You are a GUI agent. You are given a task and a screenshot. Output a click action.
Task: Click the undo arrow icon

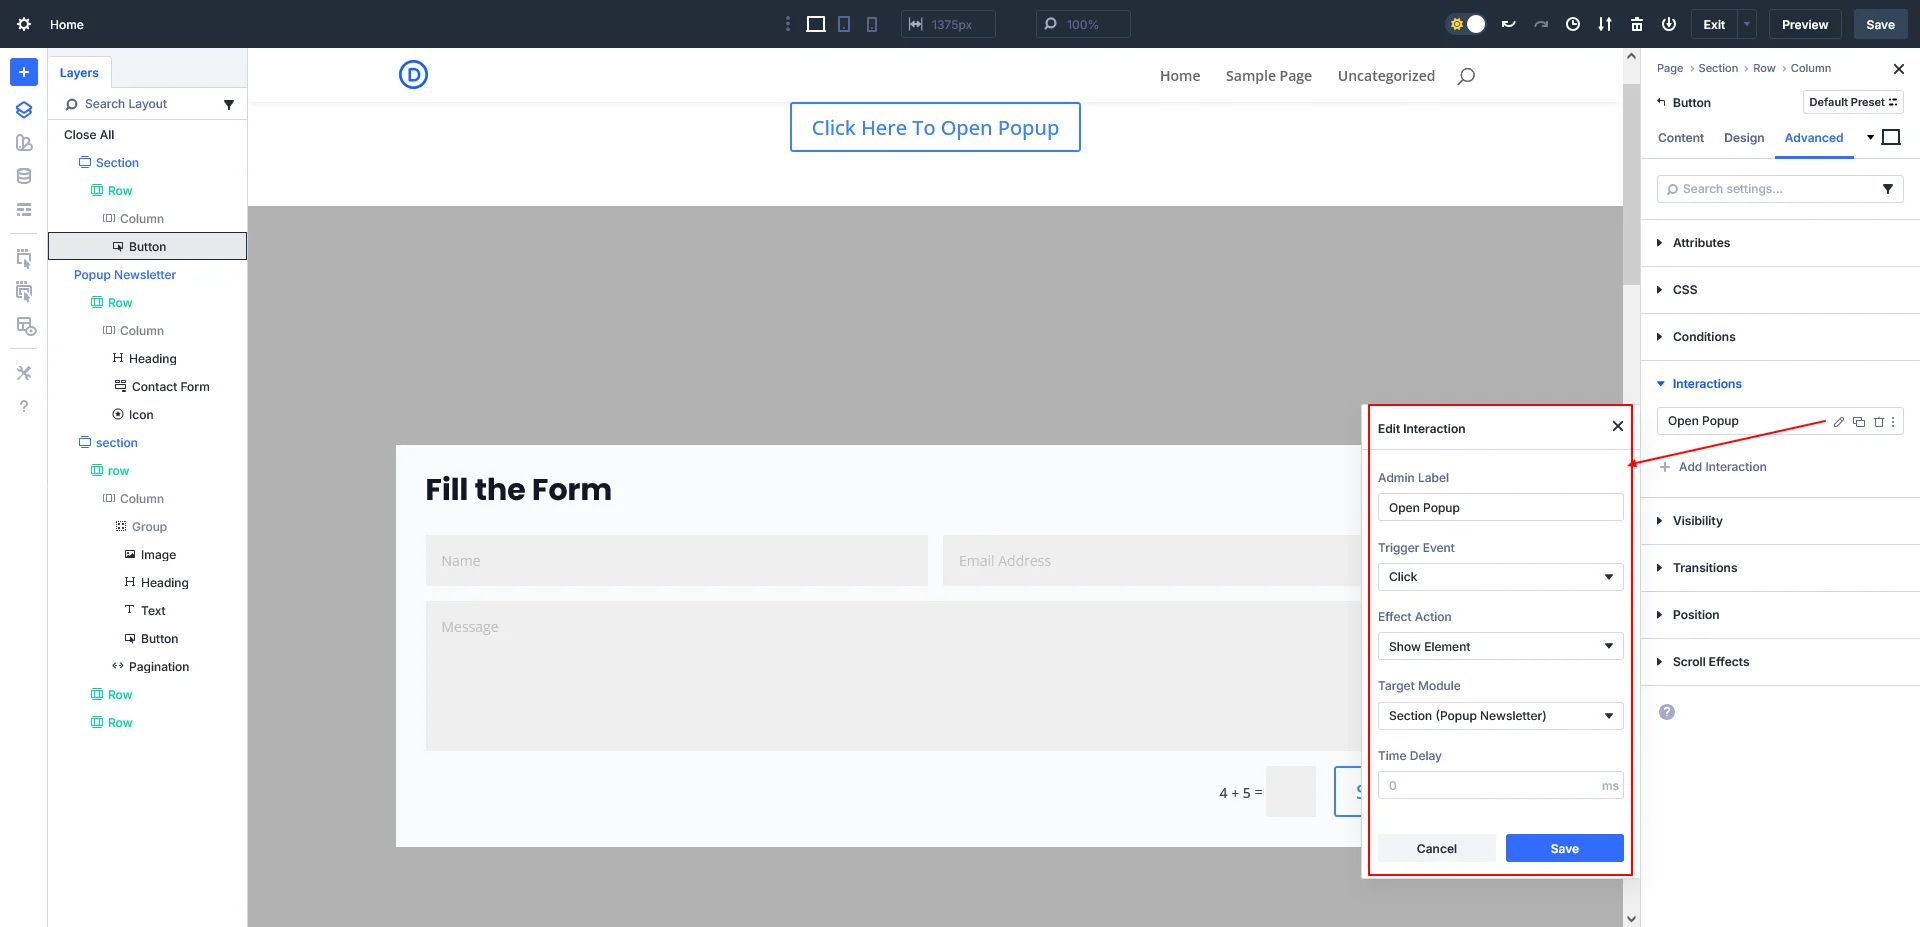[x=1508, y=23]
